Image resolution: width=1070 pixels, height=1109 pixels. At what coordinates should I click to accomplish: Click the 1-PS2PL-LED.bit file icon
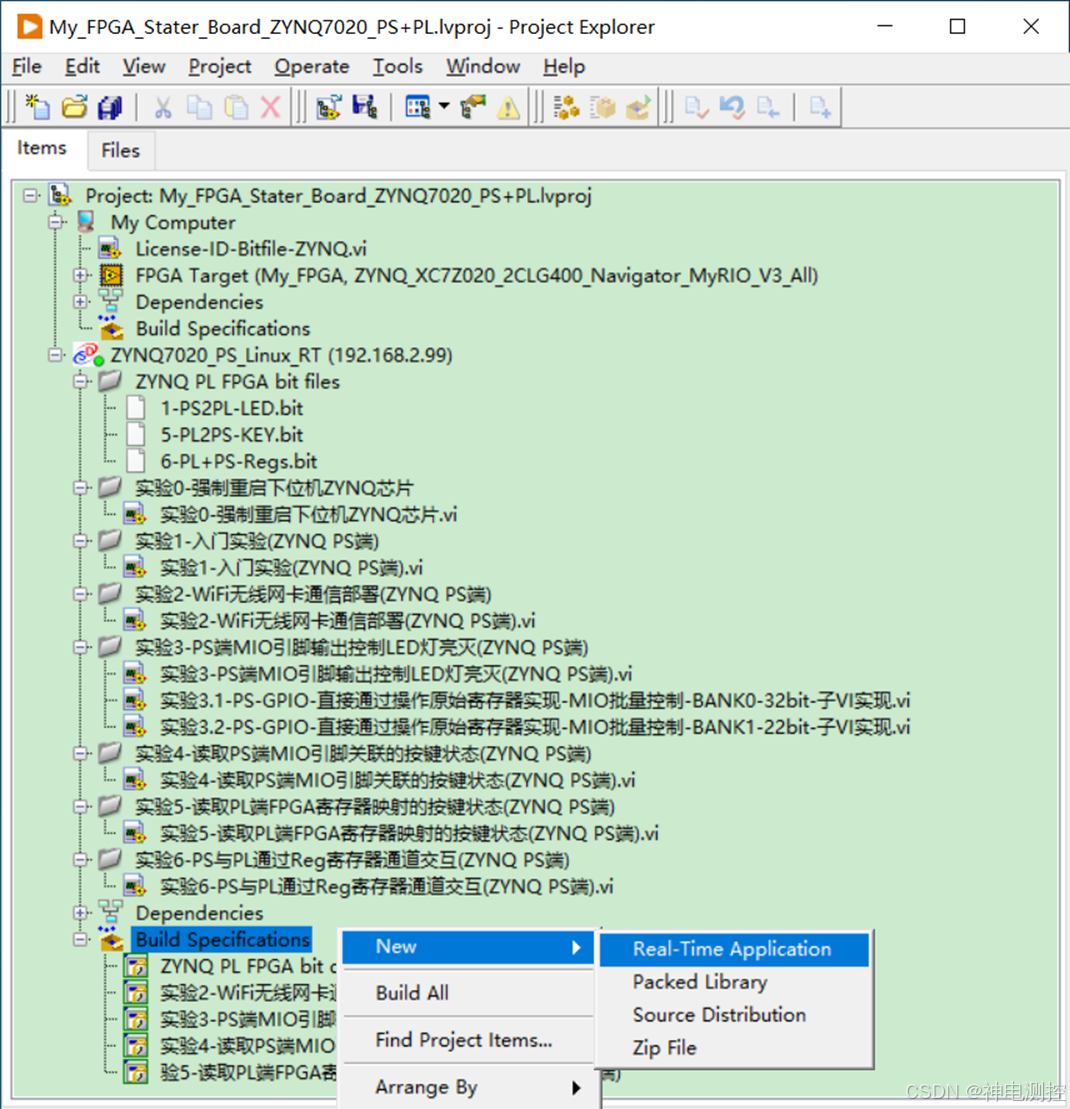pyautogui.click(x=135, y=408)
